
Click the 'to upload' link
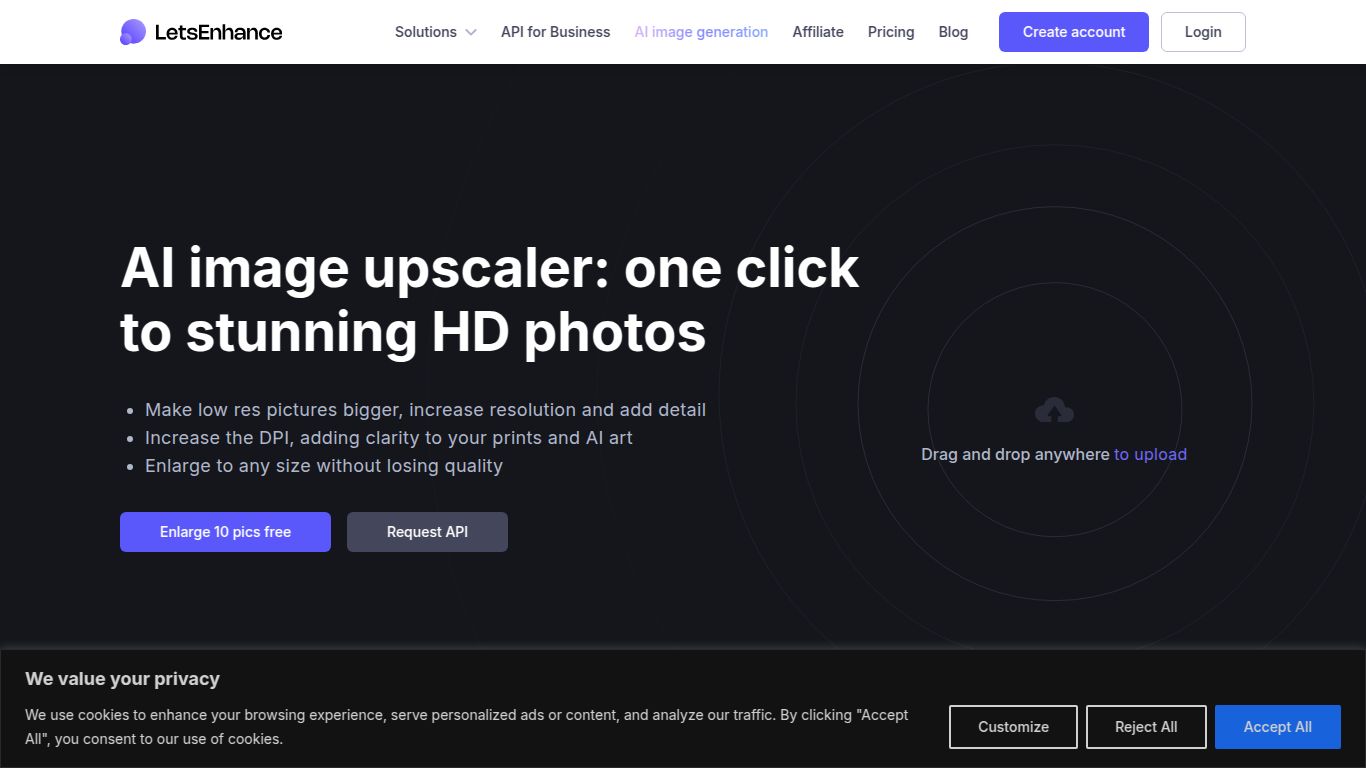point(1150,454)
